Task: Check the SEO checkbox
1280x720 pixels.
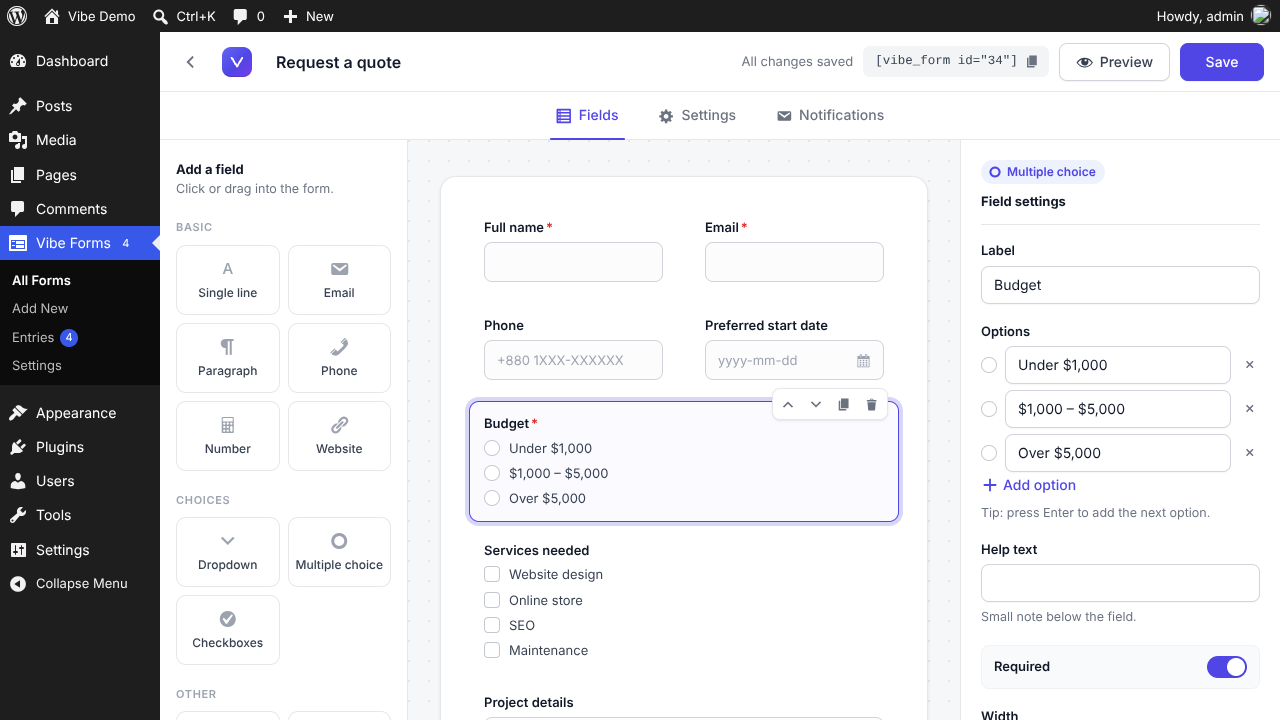Action: coord(492,625)
